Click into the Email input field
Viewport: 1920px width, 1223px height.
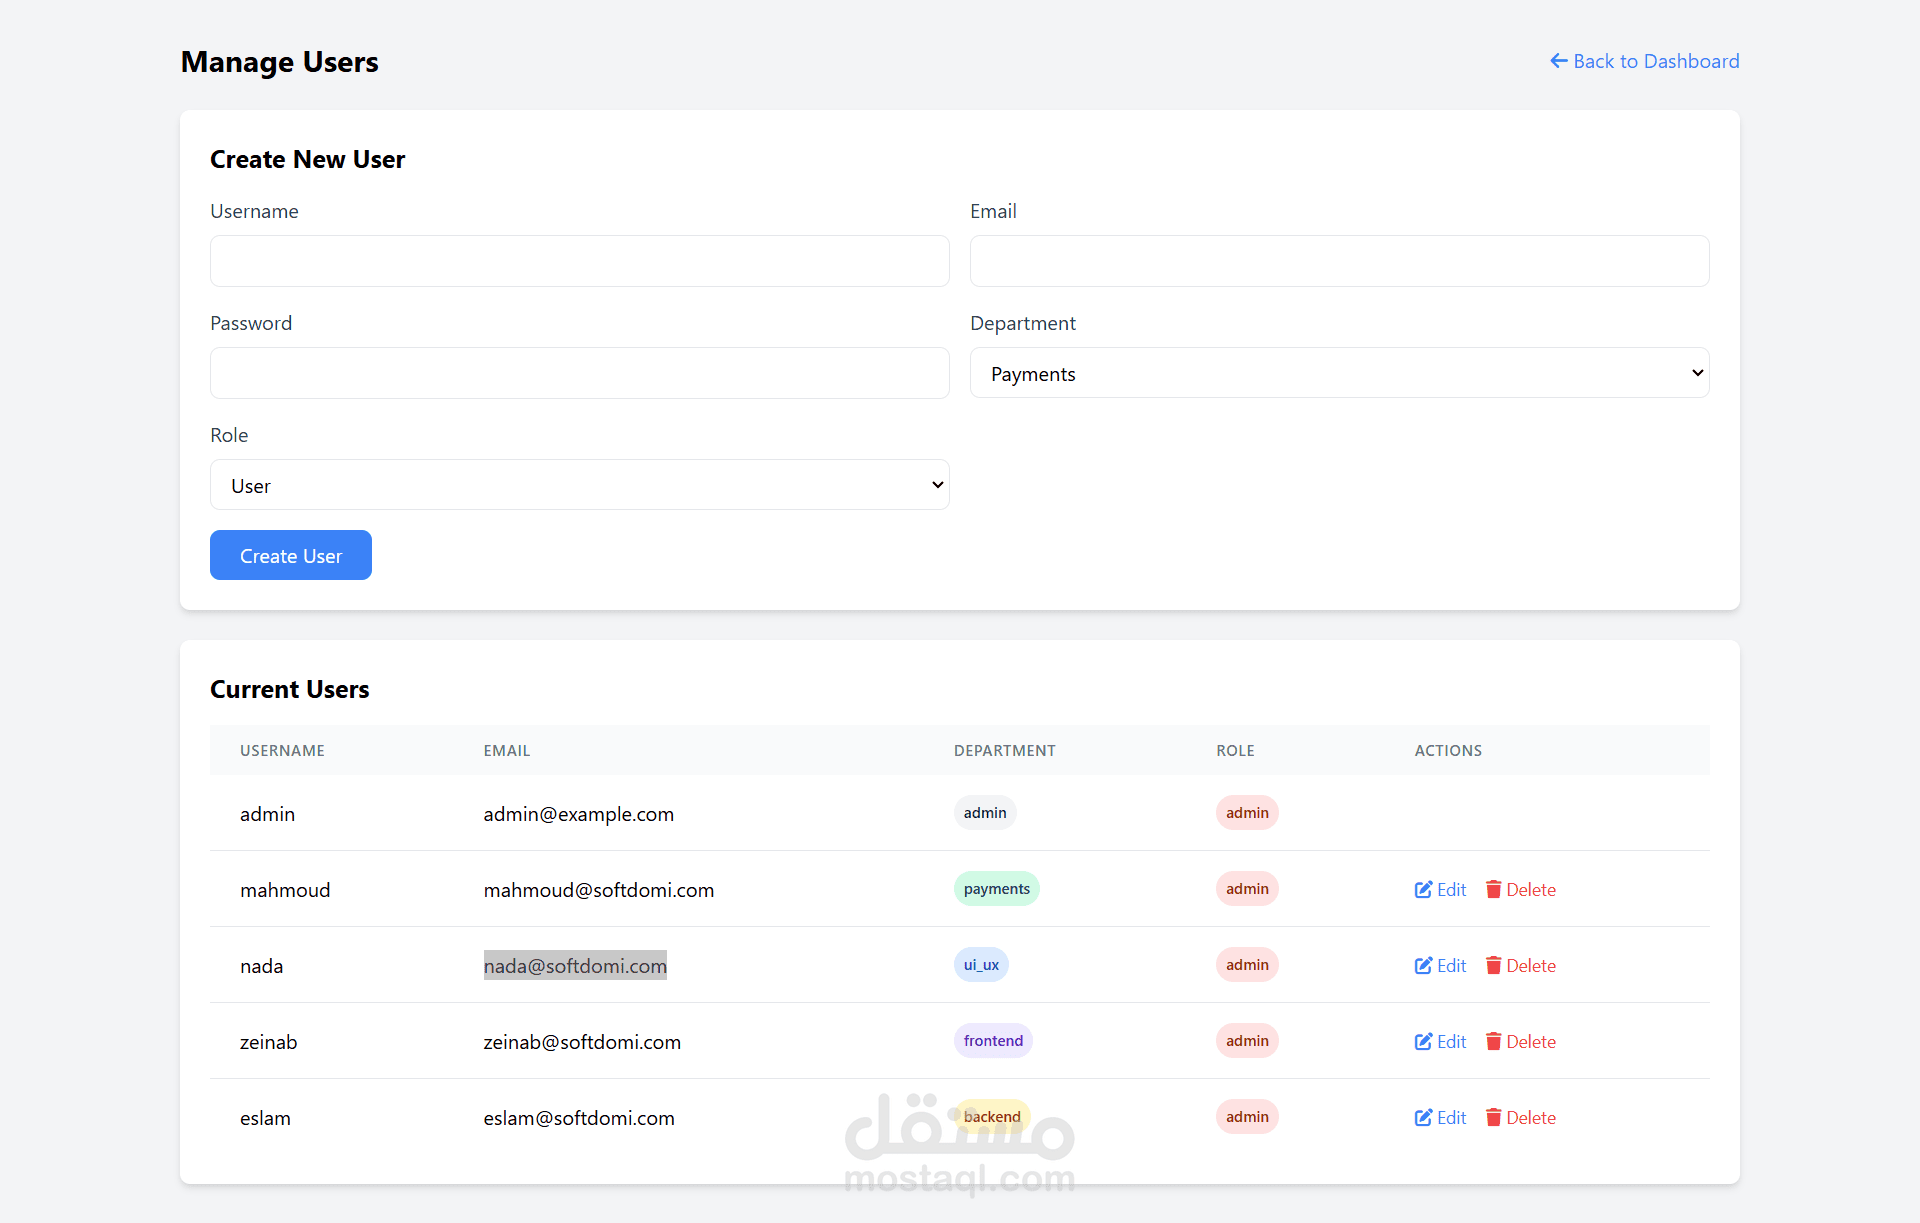(1339, 261)
